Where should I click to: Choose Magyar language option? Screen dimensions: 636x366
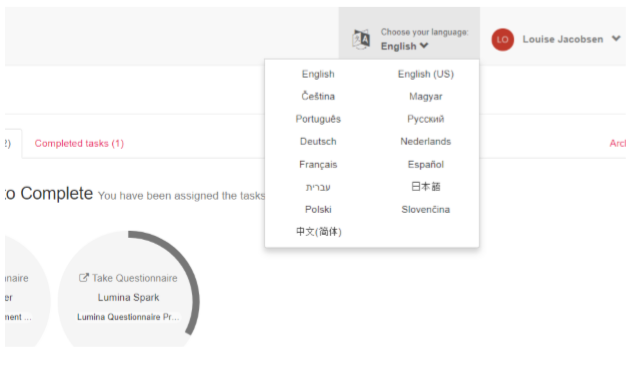click(425, 97)
